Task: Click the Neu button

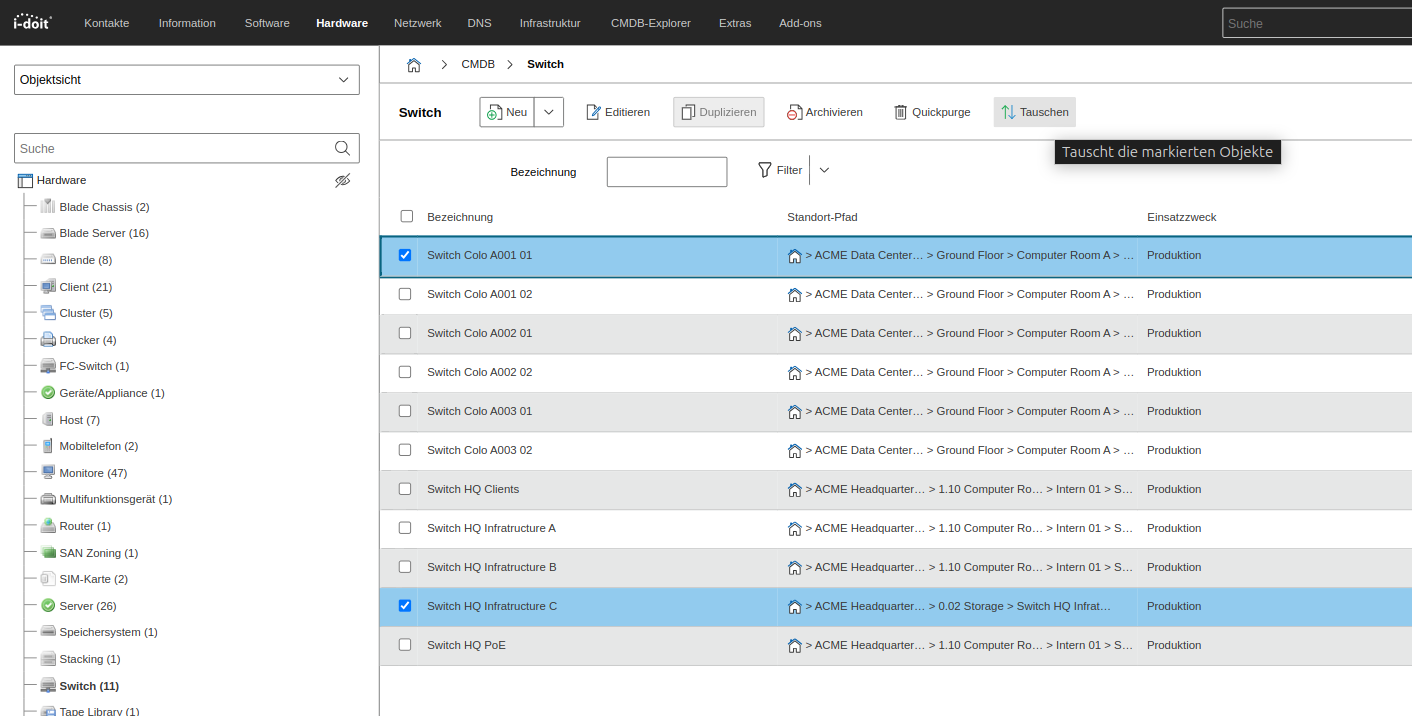Action: pos(507,112)
